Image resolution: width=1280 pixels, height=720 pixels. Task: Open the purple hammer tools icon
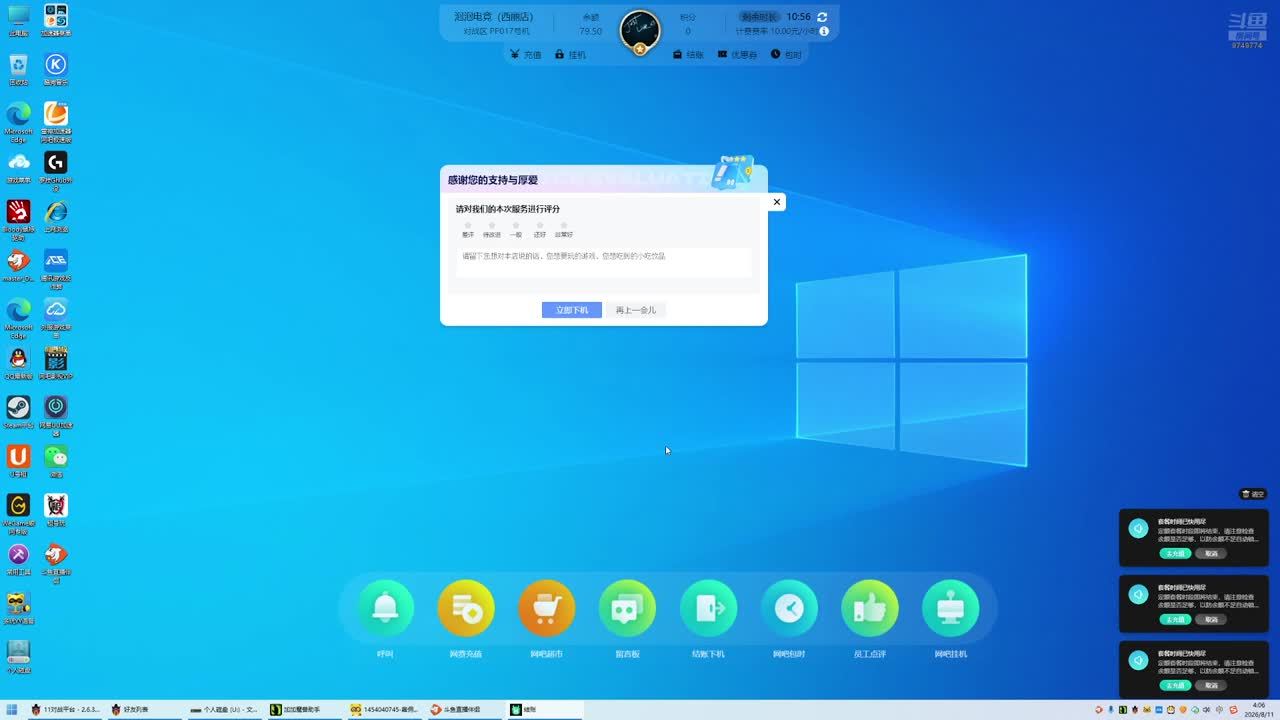18,559
